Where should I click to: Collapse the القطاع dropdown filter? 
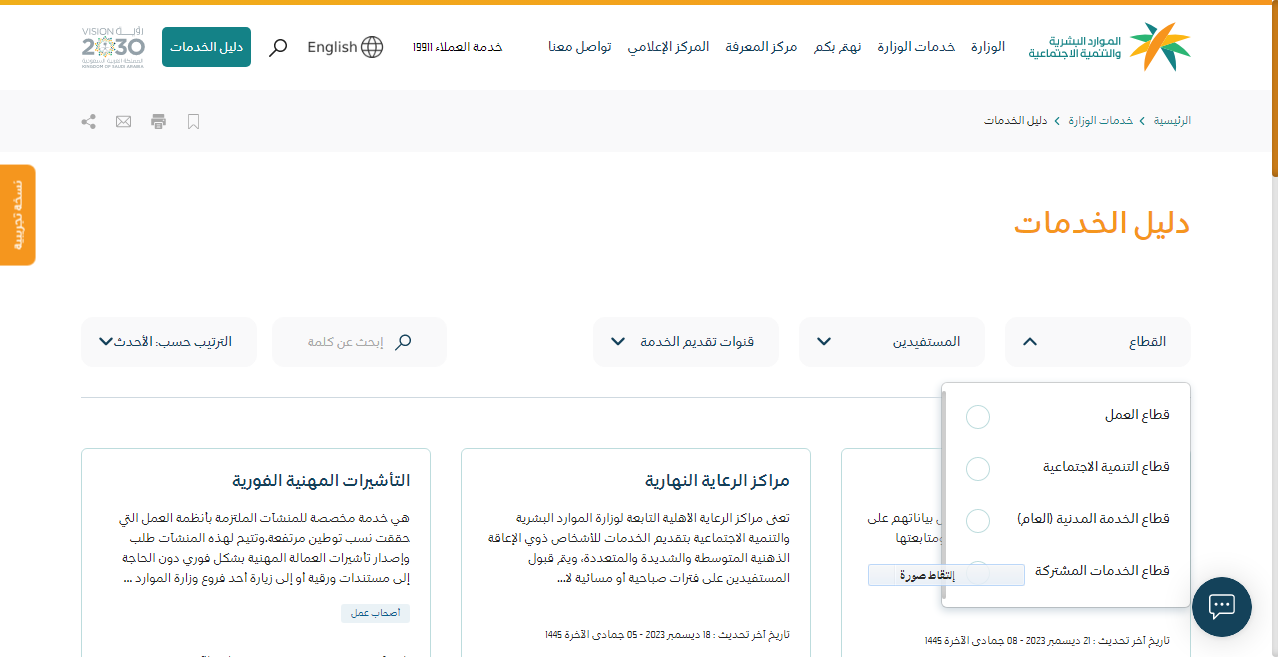coord(1098,342)
